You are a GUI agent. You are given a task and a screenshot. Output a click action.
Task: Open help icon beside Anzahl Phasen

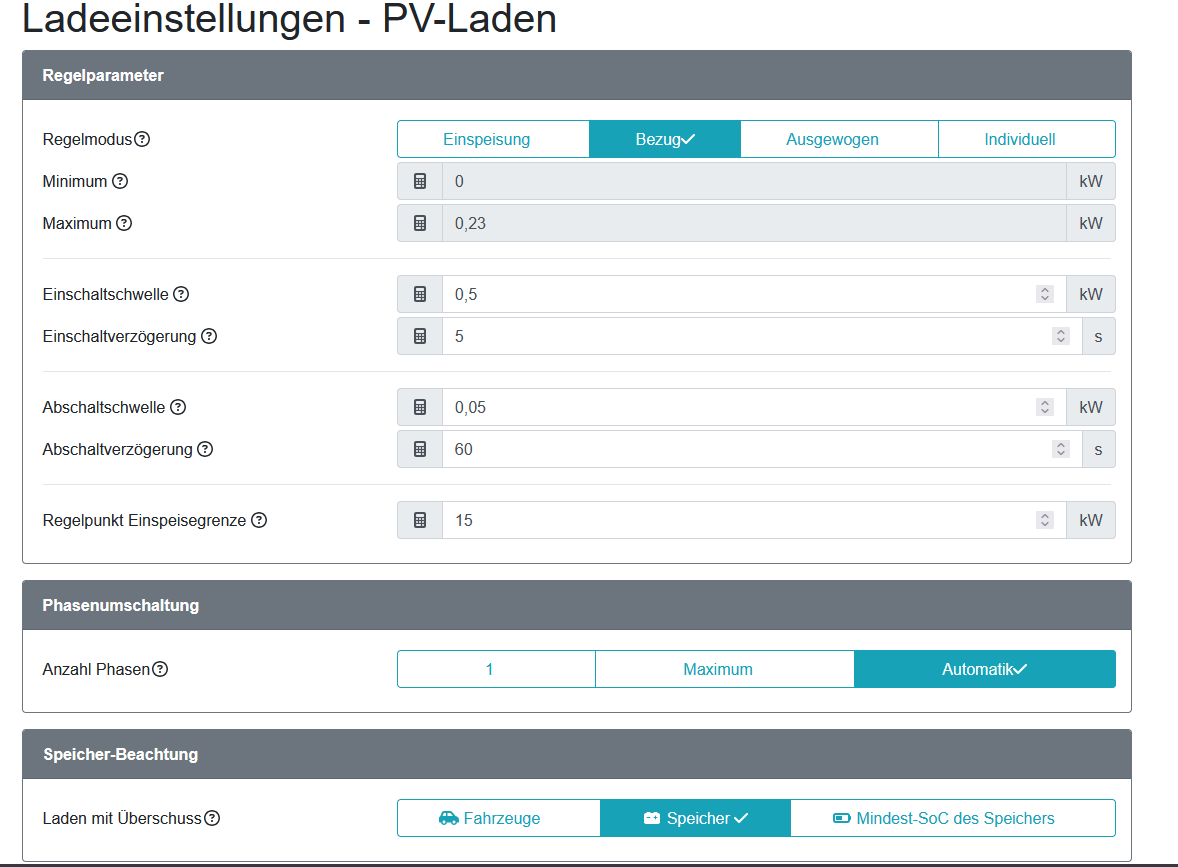pyautogui.click(x=160, y=669)
